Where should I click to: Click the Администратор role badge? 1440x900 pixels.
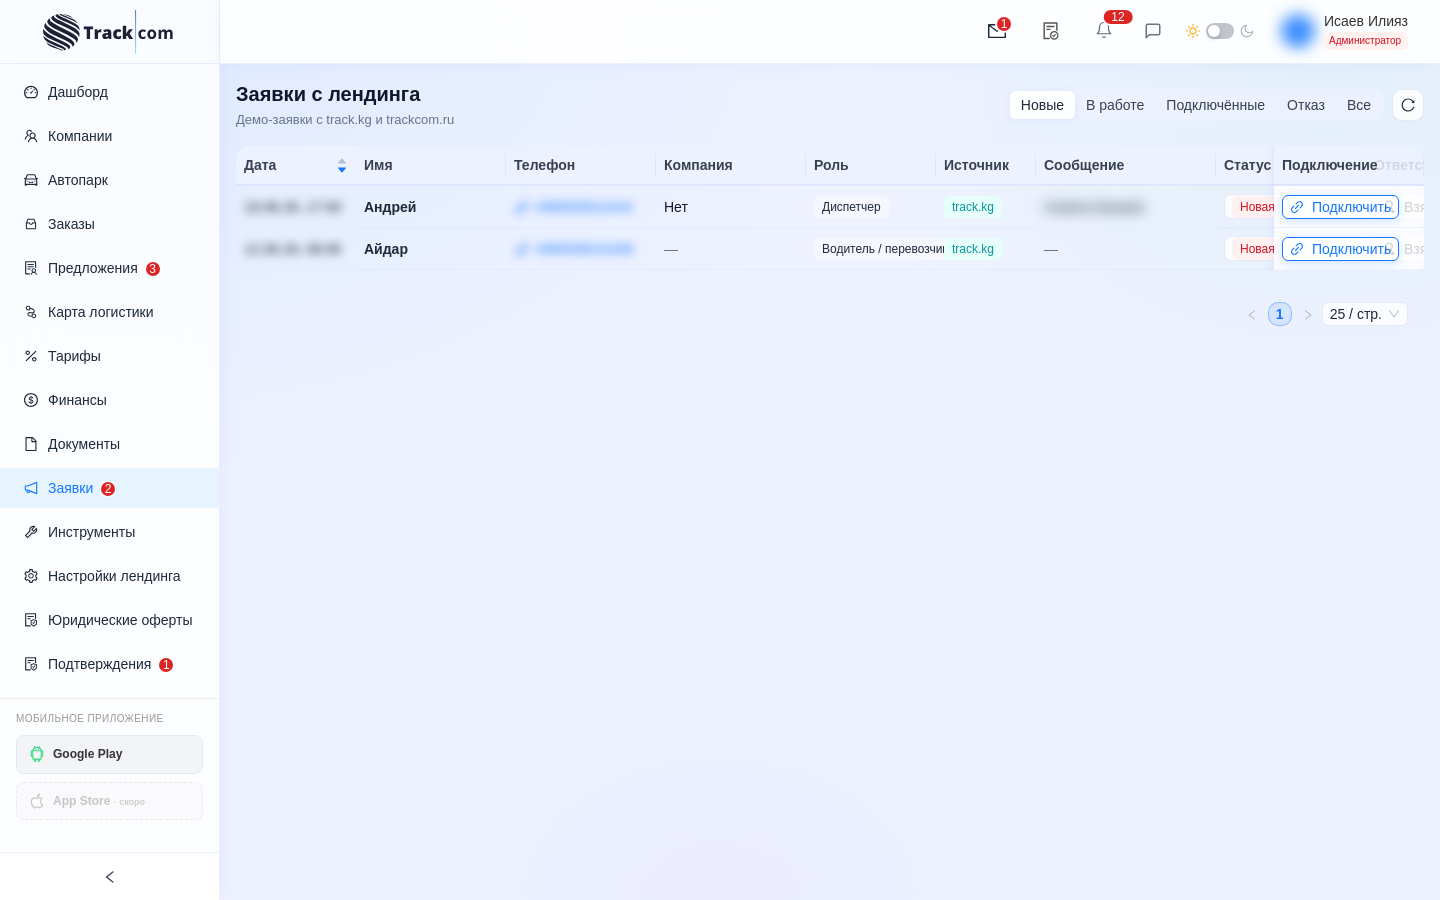(1365, 41)
